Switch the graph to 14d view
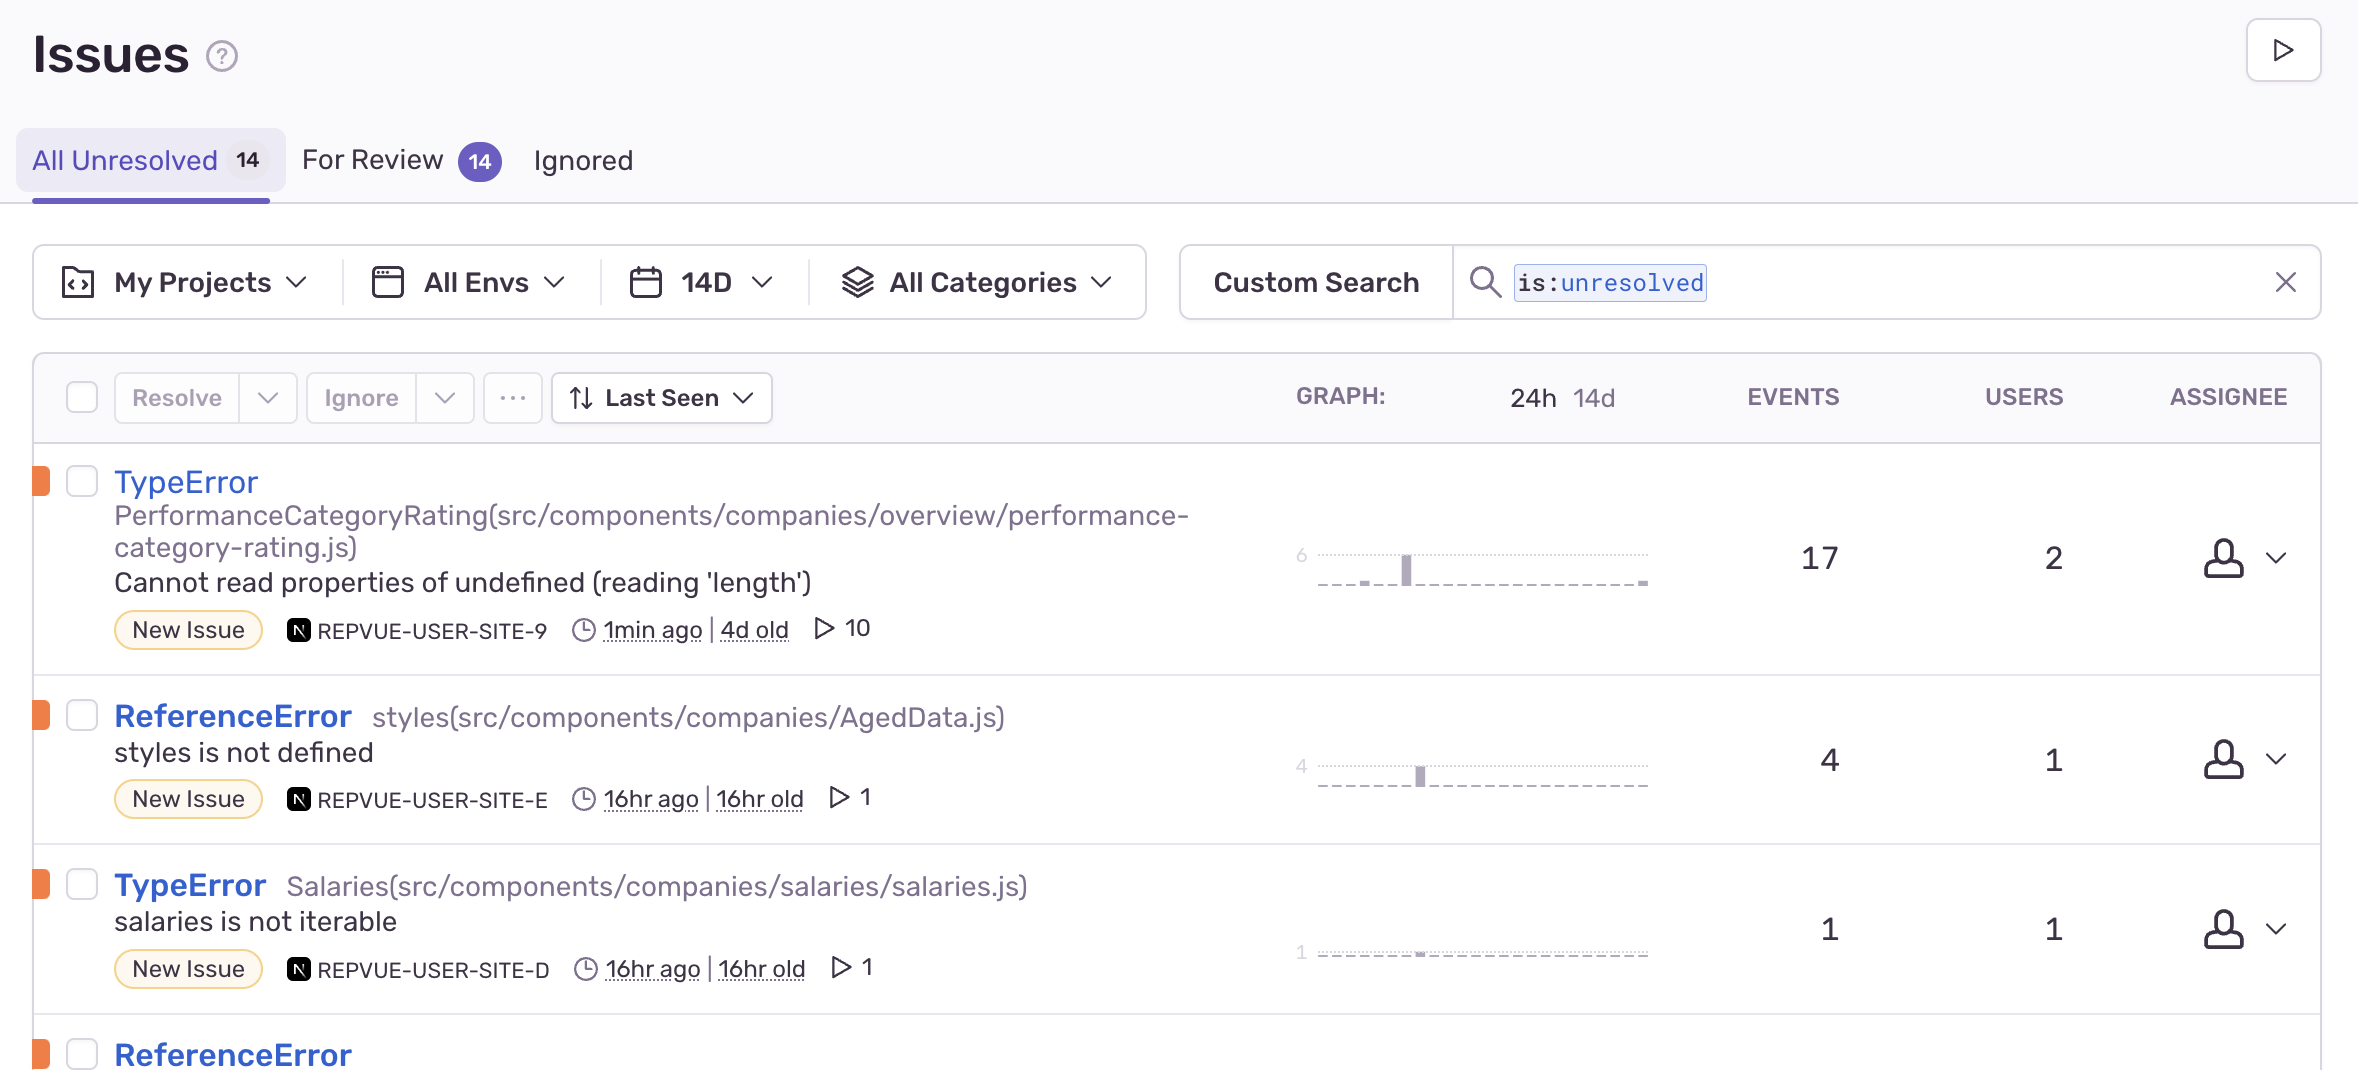Image resolution: width=2358 pixels, height=1070 pixels. (x=1594, y=397)
